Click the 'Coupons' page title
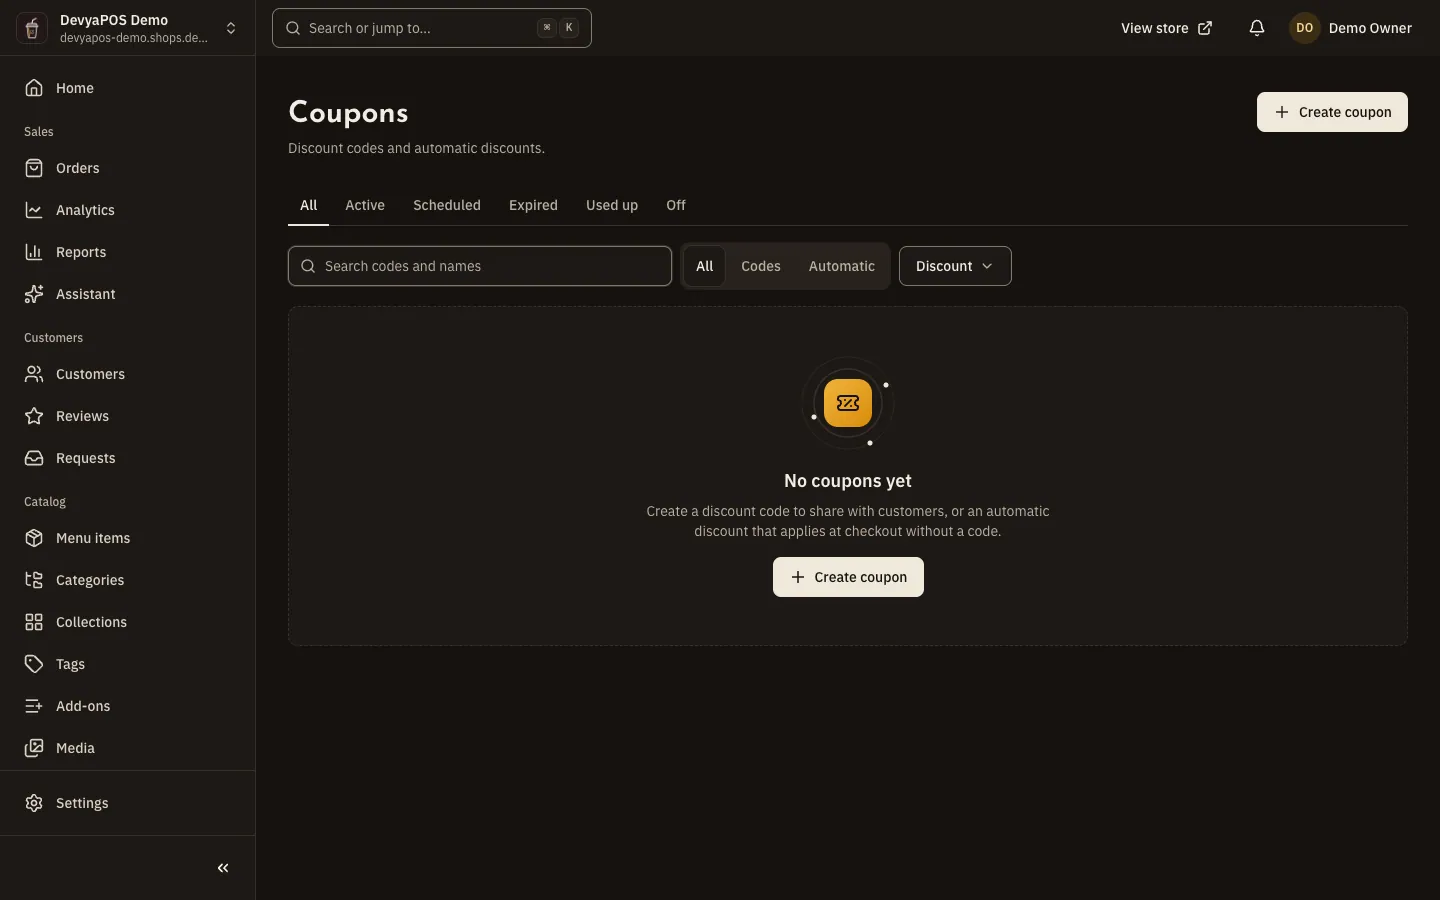Screen dimensions: 1440x900 point(348,112)
